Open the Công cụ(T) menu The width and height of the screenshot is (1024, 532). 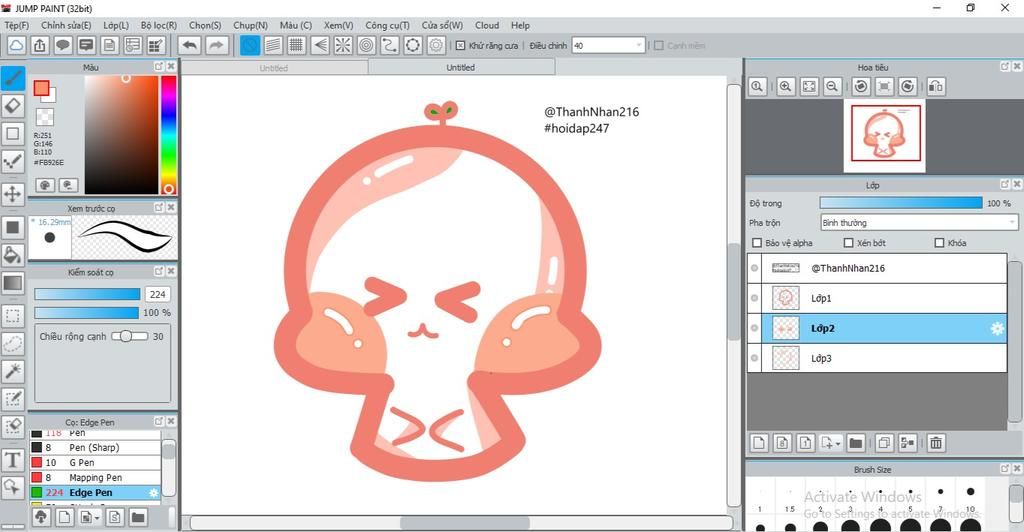387,25
